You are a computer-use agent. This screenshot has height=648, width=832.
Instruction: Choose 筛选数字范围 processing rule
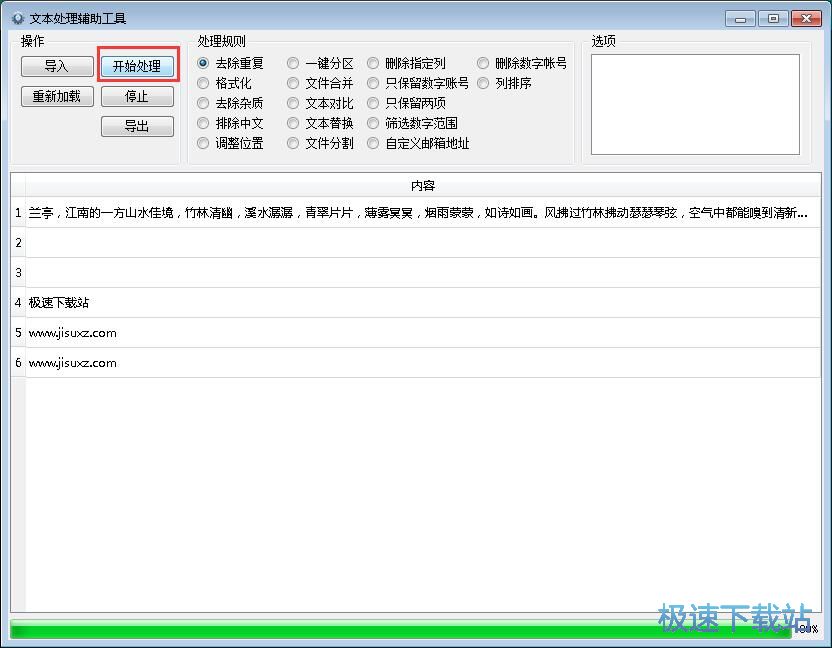(412, 123)
